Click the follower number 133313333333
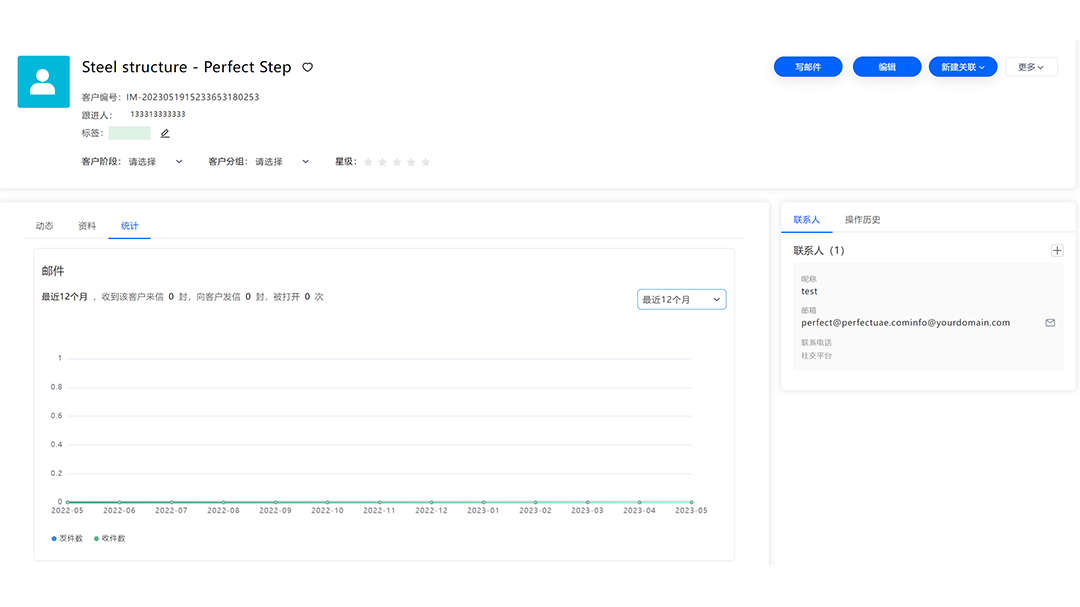The width and height of the screenshot is (1080, 607). [158, 114]
